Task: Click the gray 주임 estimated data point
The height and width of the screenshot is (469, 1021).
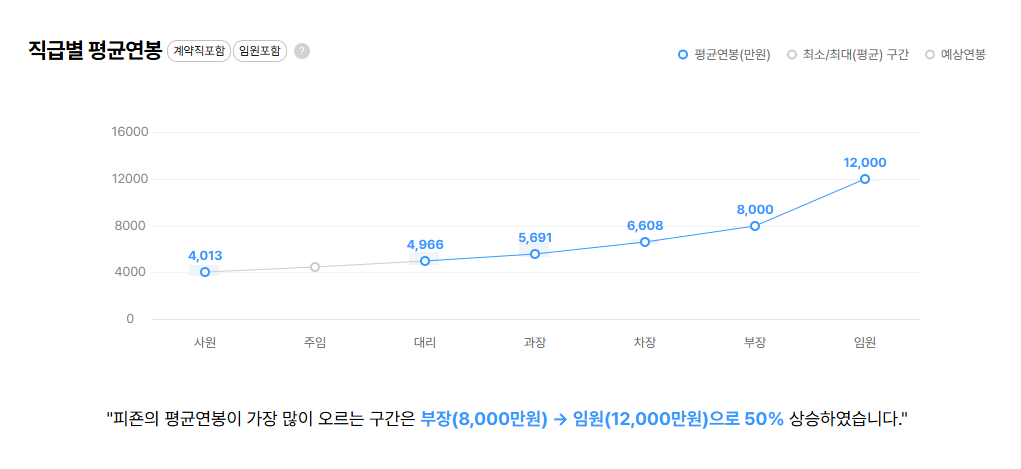Action: (315, 267)
